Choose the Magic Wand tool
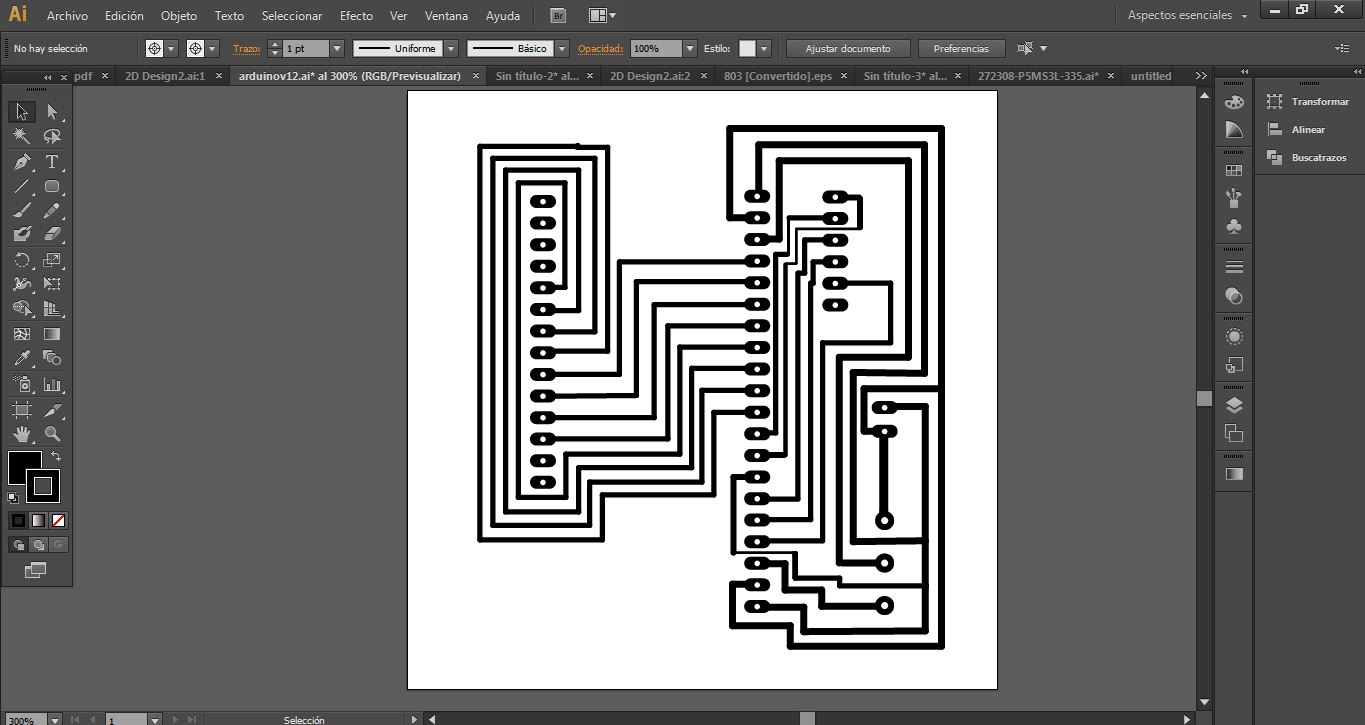The width and height of the screenshot is (1365, 725). pyautogui.click(x=22, y=137)
